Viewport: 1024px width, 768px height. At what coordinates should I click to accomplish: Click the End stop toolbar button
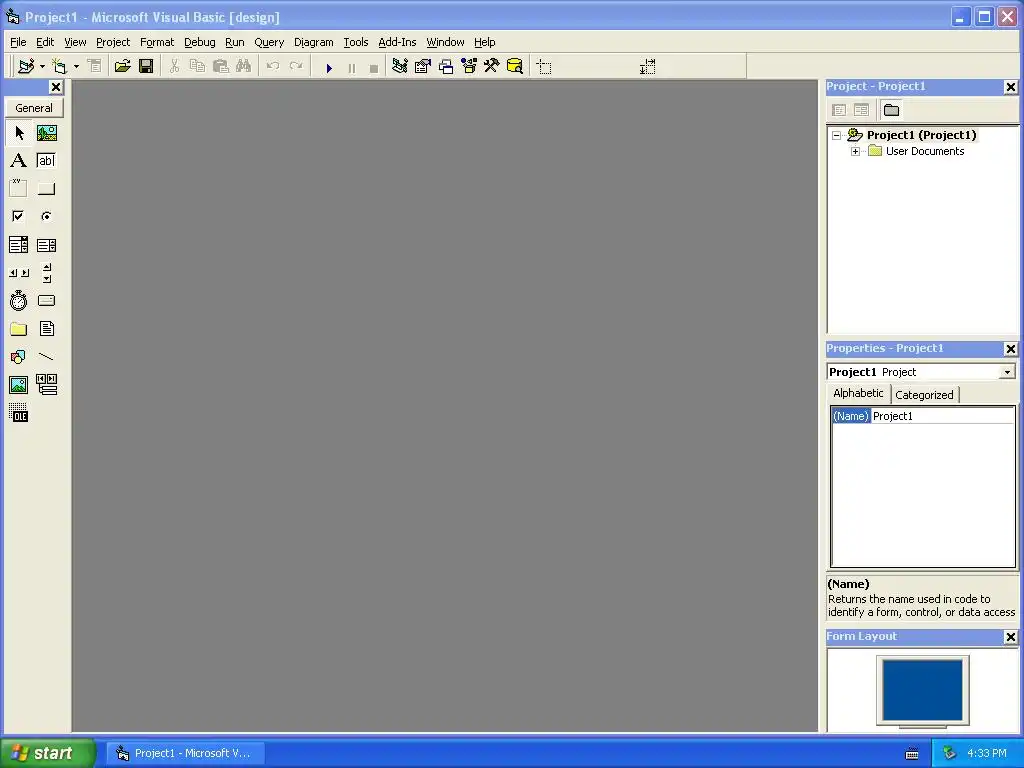pos(374,67)
